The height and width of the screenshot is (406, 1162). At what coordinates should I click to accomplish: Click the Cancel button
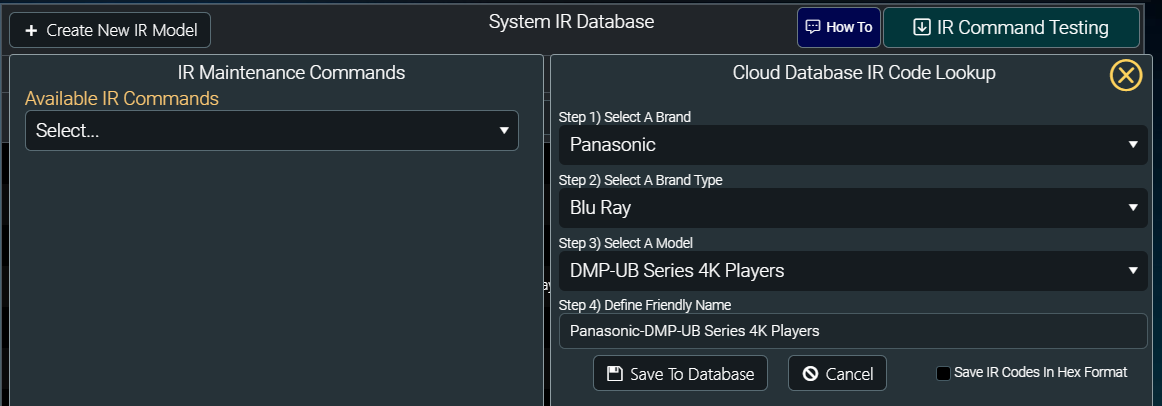[837, 373]
